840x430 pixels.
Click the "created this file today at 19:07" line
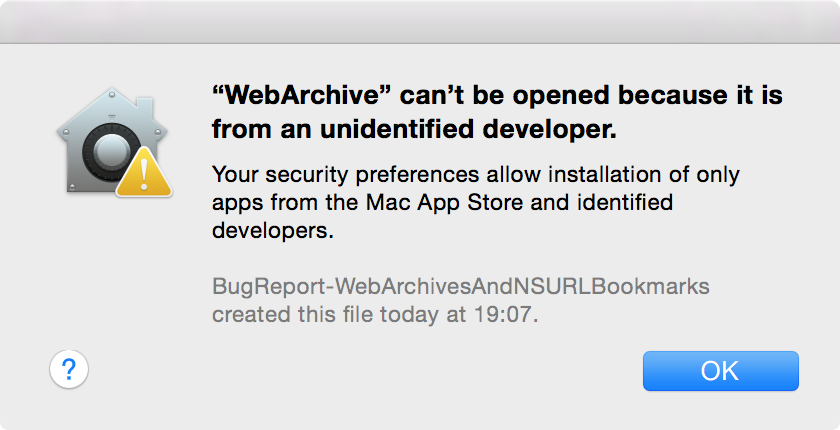374,314
